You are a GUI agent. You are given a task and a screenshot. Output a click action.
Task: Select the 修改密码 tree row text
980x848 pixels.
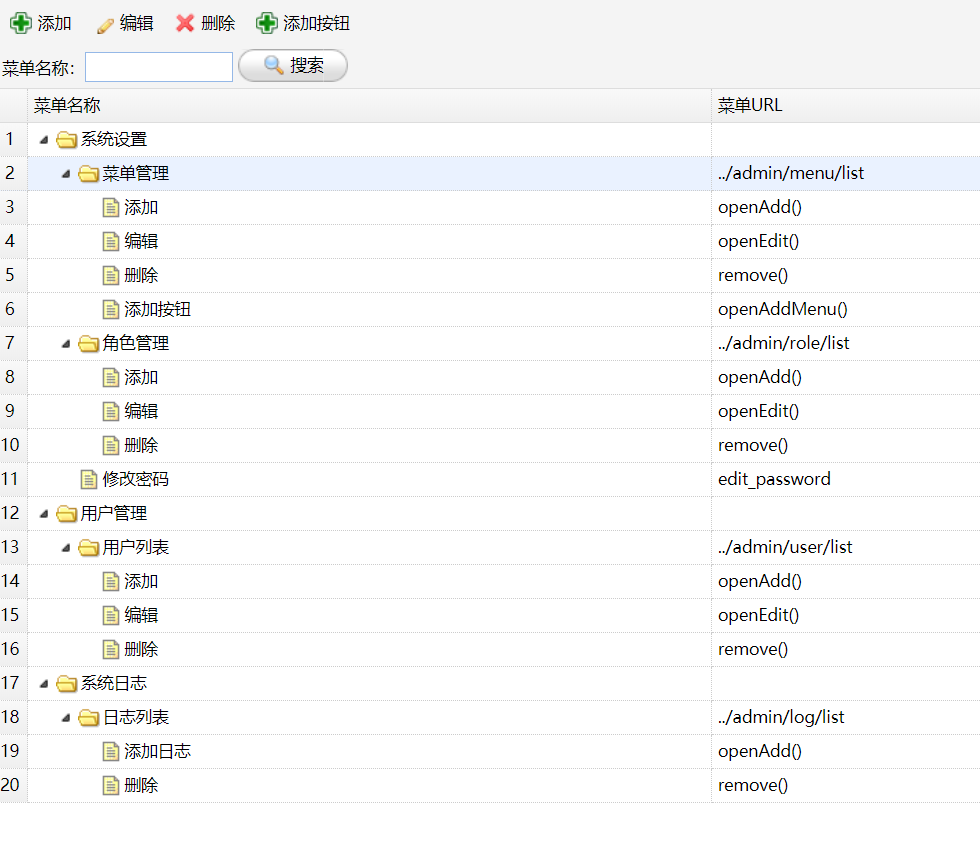point(136,479)
